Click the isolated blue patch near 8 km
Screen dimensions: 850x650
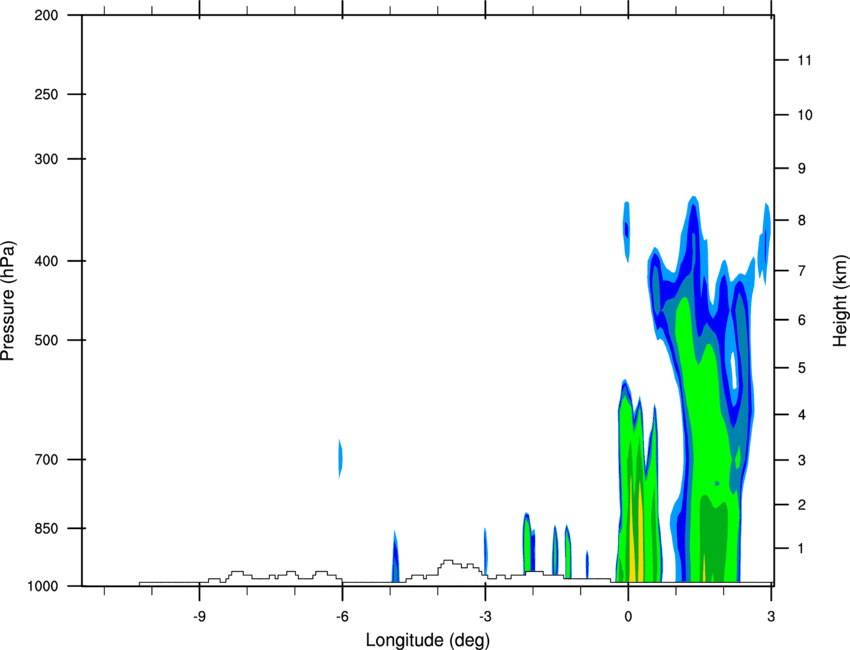(627, 231)
